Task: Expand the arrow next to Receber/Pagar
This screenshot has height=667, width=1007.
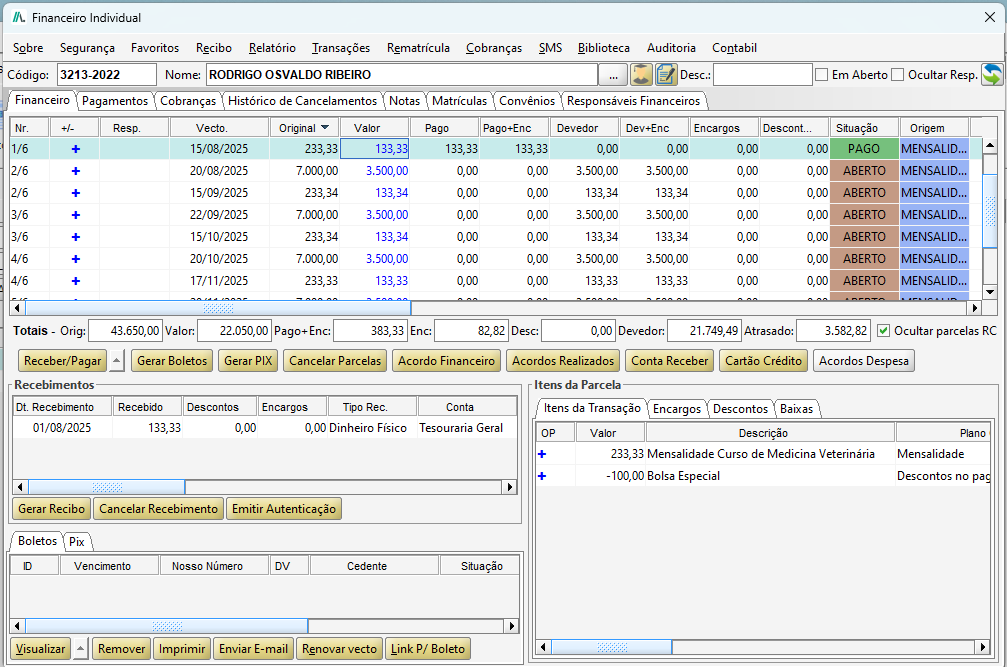Action: click(x=116, y=361)
